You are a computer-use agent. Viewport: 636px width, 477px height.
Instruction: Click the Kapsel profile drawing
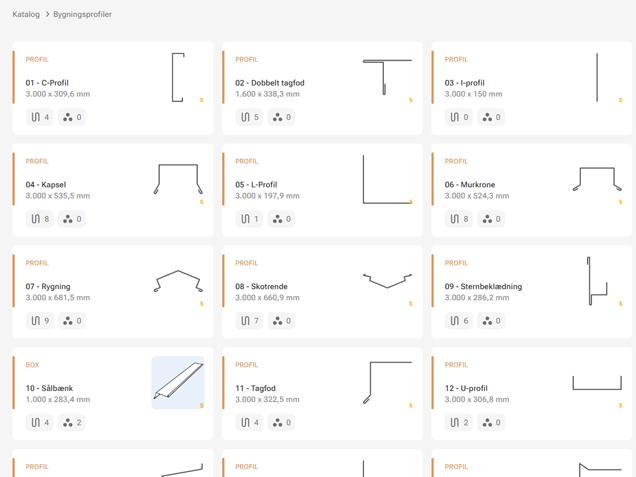coord(178,179)
